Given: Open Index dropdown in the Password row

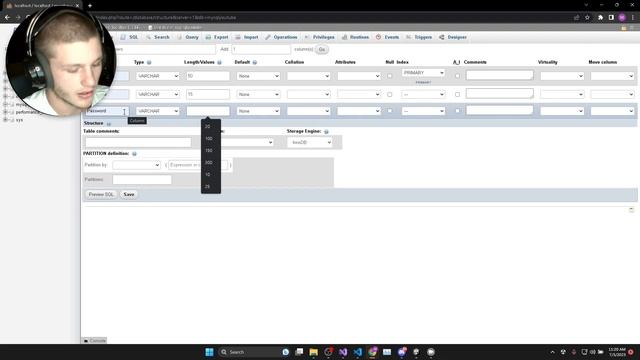Looking at the screenshot, I should point(423,111).
